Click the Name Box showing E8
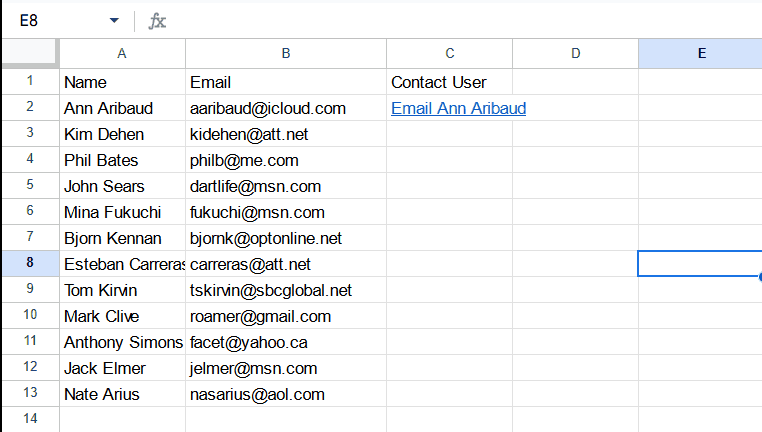The image size is (762, 432). click(x=55, y=21)
